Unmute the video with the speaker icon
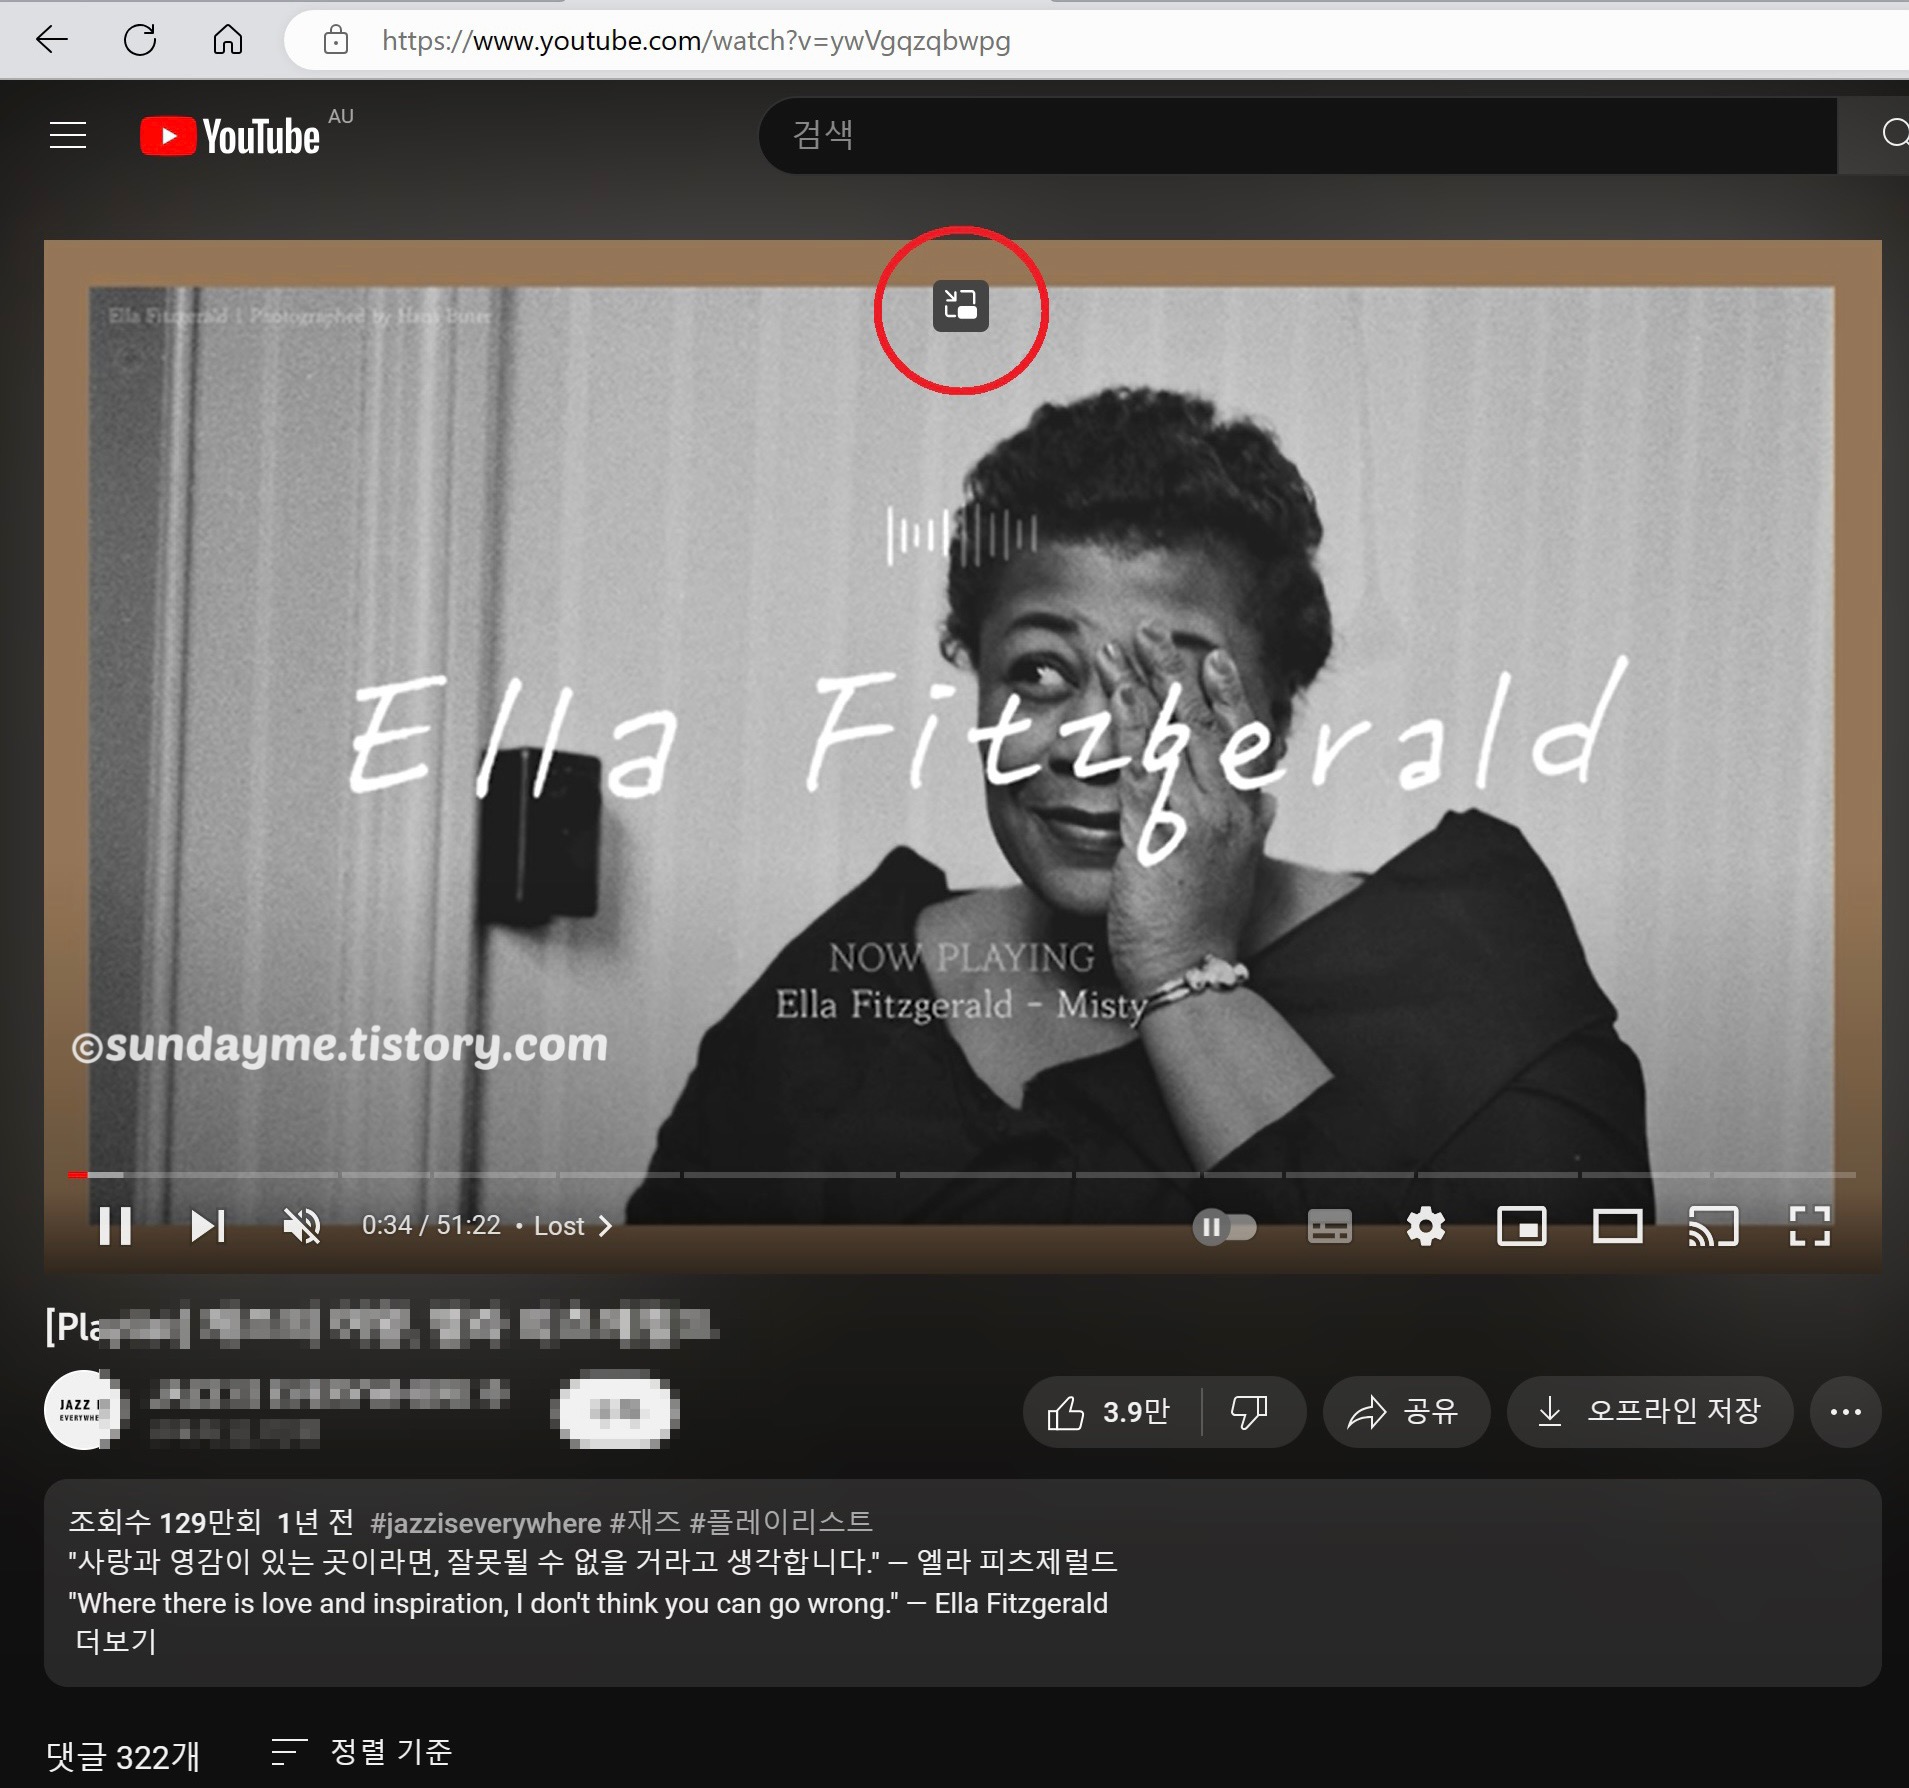The width and height of the screenshot is (1909, 1788). point(301,1225)
